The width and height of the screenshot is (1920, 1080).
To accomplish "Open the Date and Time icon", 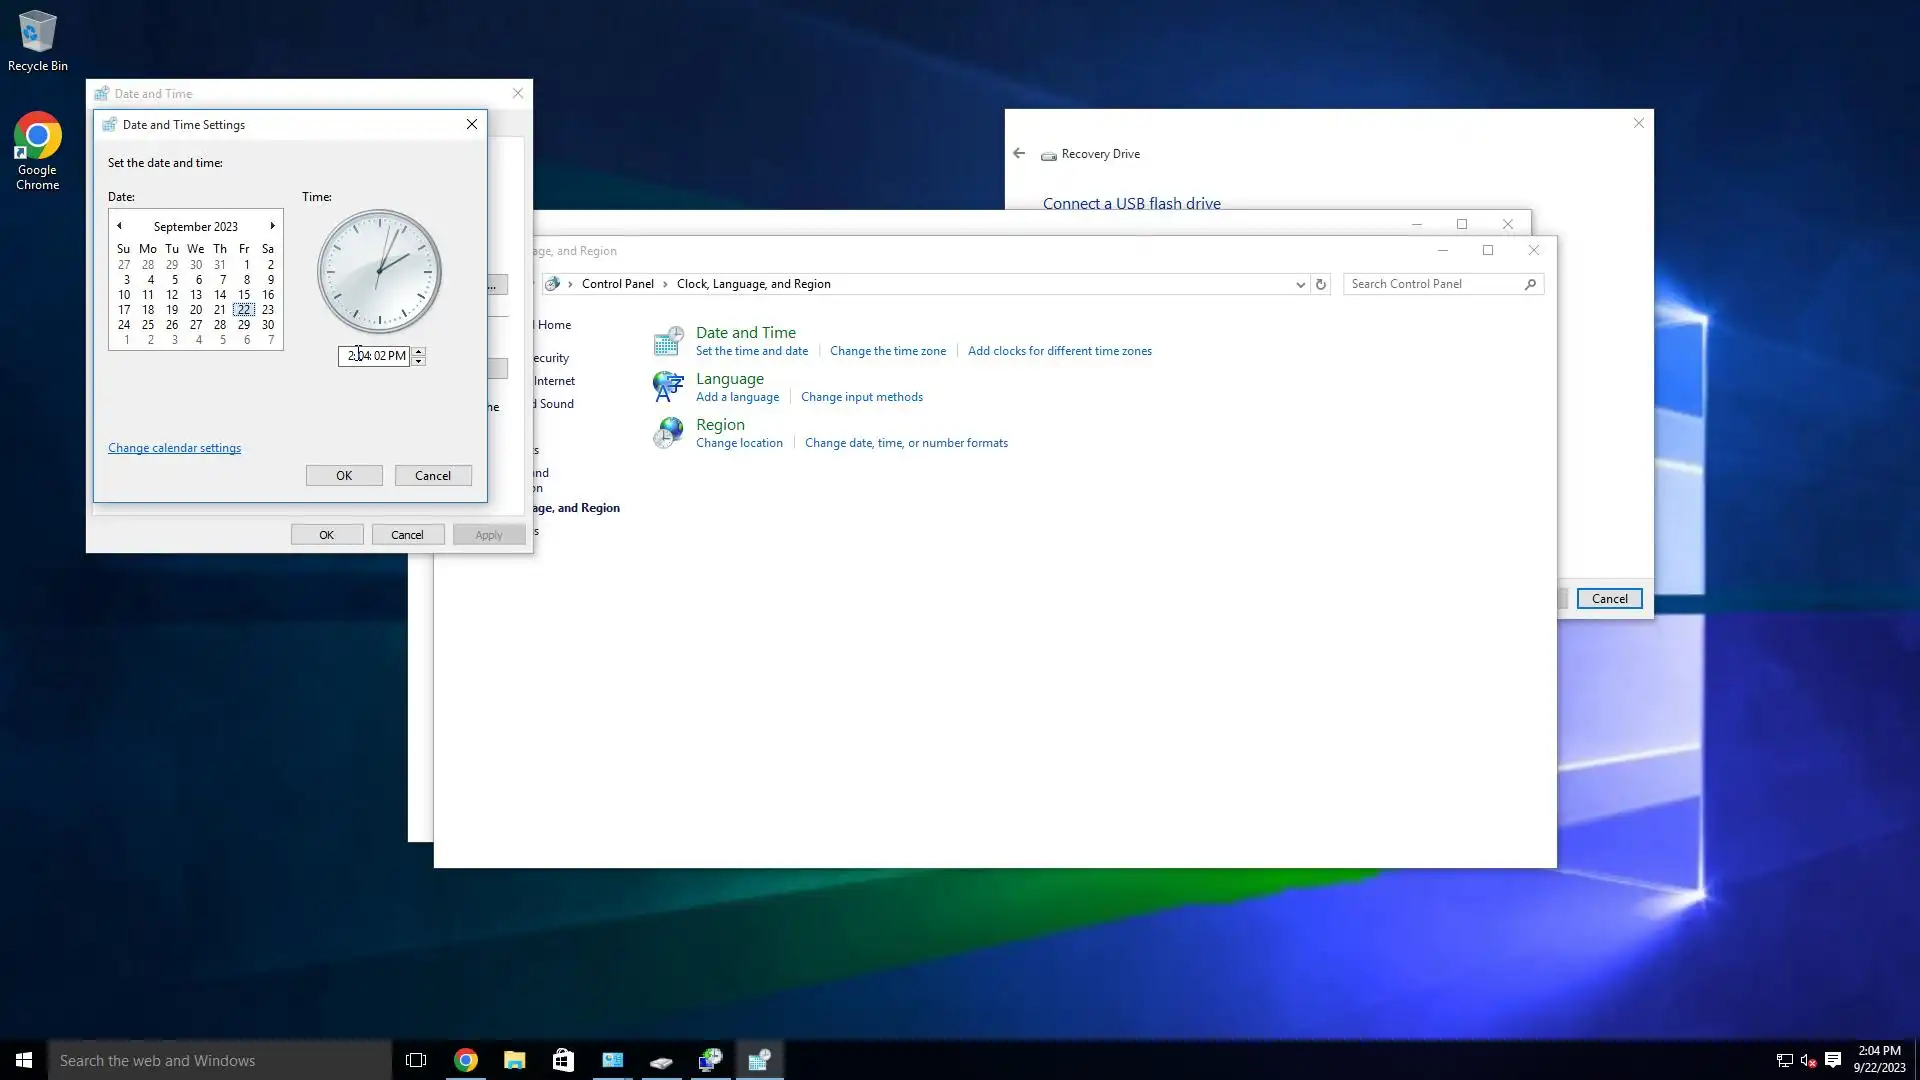I will (668, 342).
